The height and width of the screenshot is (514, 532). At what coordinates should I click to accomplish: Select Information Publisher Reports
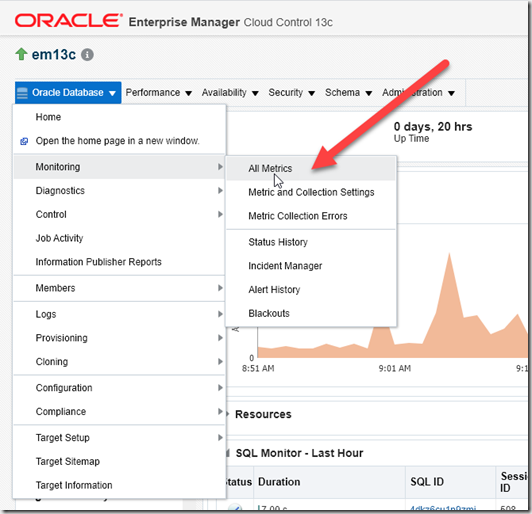tap(119, 262)
